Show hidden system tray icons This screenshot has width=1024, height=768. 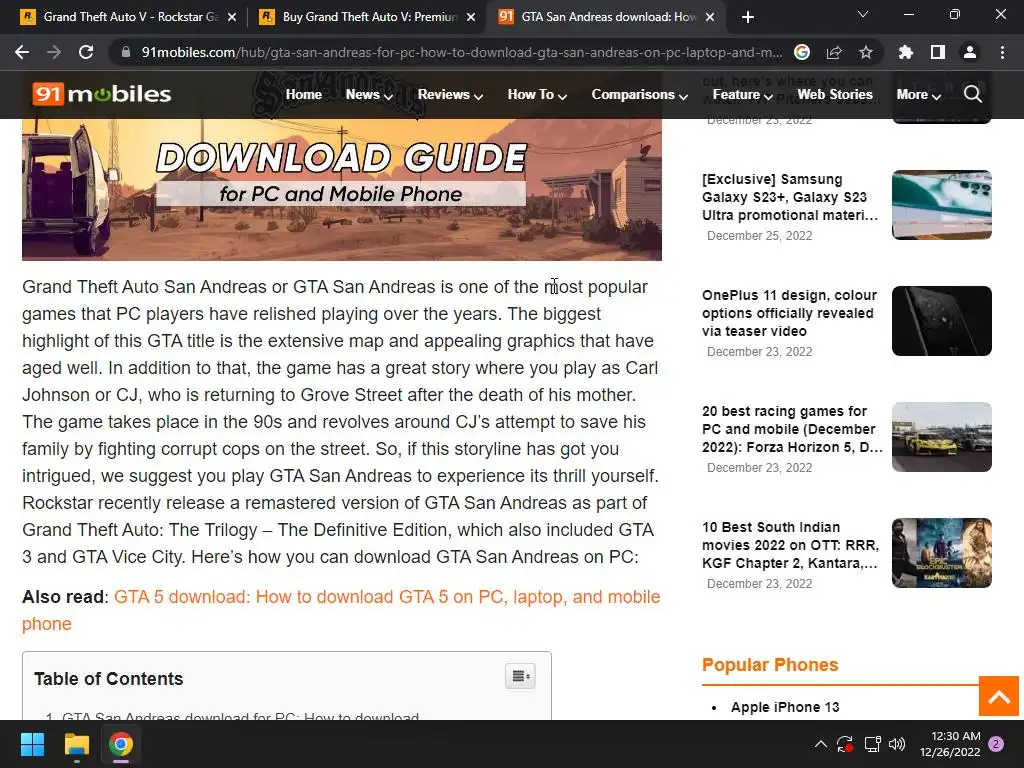(821, 744)
